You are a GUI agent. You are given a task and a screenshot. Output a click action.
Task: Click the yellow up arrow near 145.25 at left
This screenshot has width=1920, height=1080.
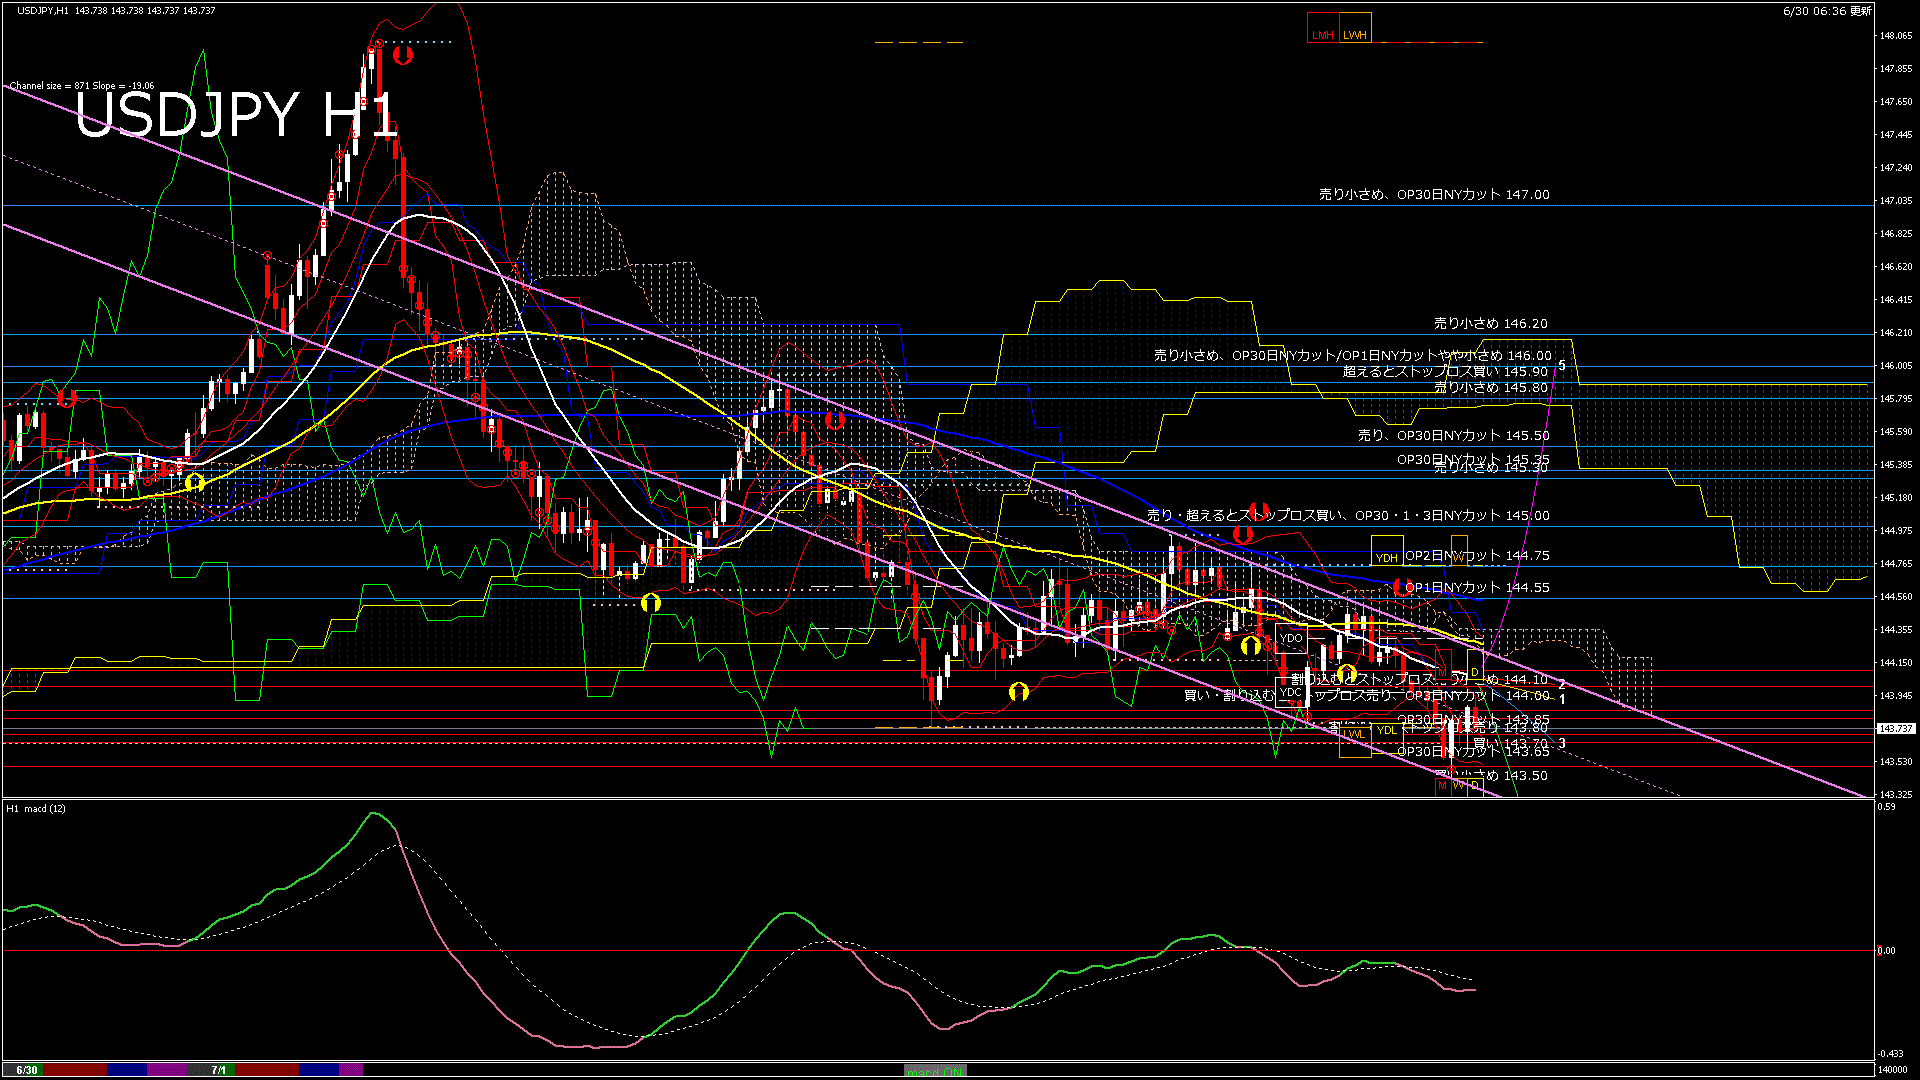tap(195, 483)
